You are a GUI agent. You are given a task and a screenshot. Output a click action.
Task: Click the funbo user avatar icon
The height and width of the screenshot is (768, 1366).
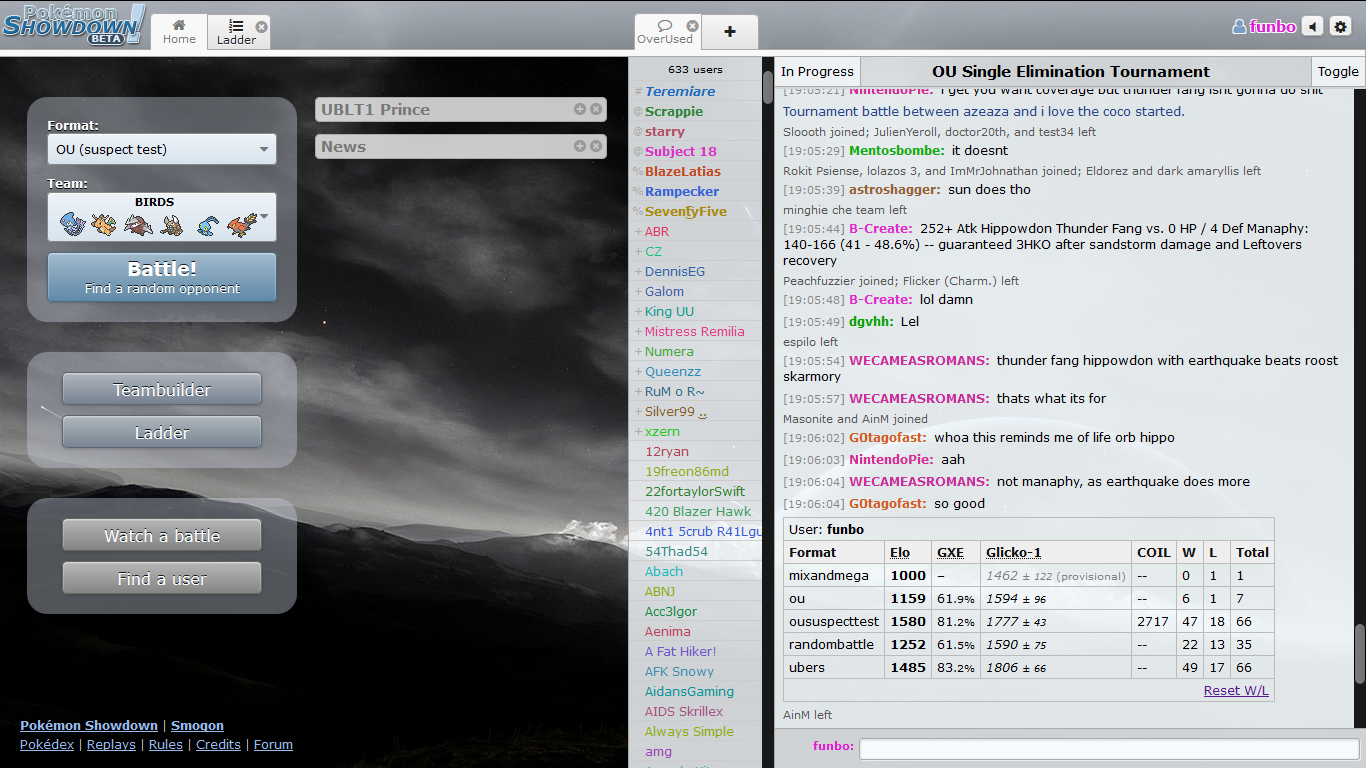point(1239,27)
